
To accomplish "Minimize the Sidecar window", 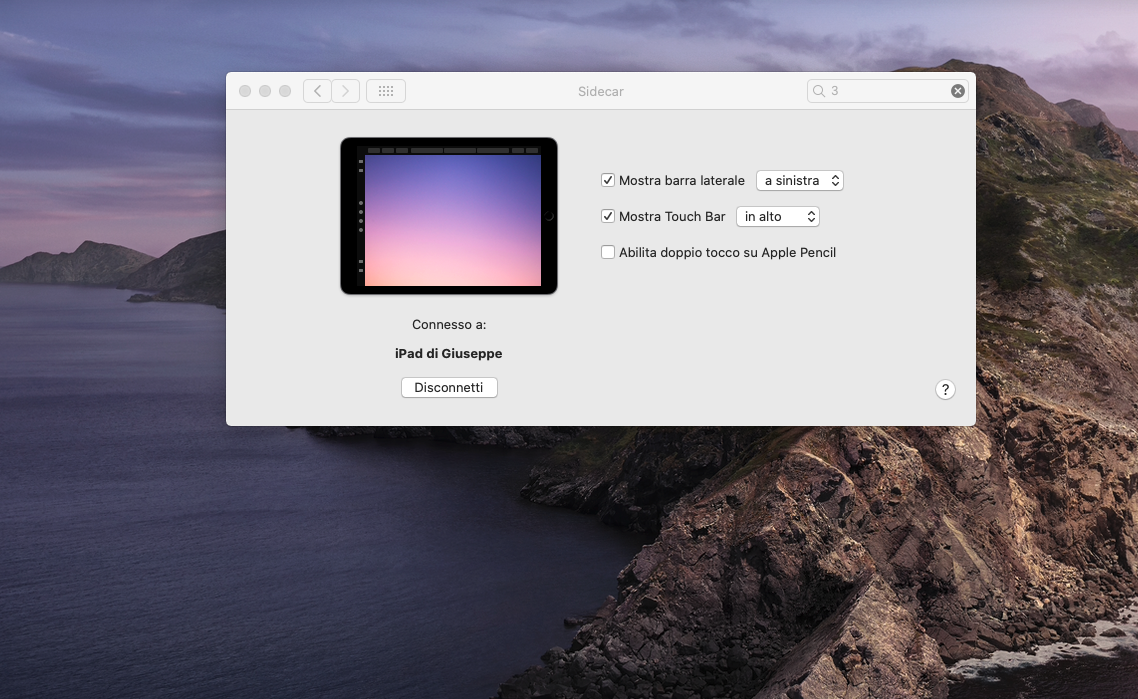I will (265, 91).
